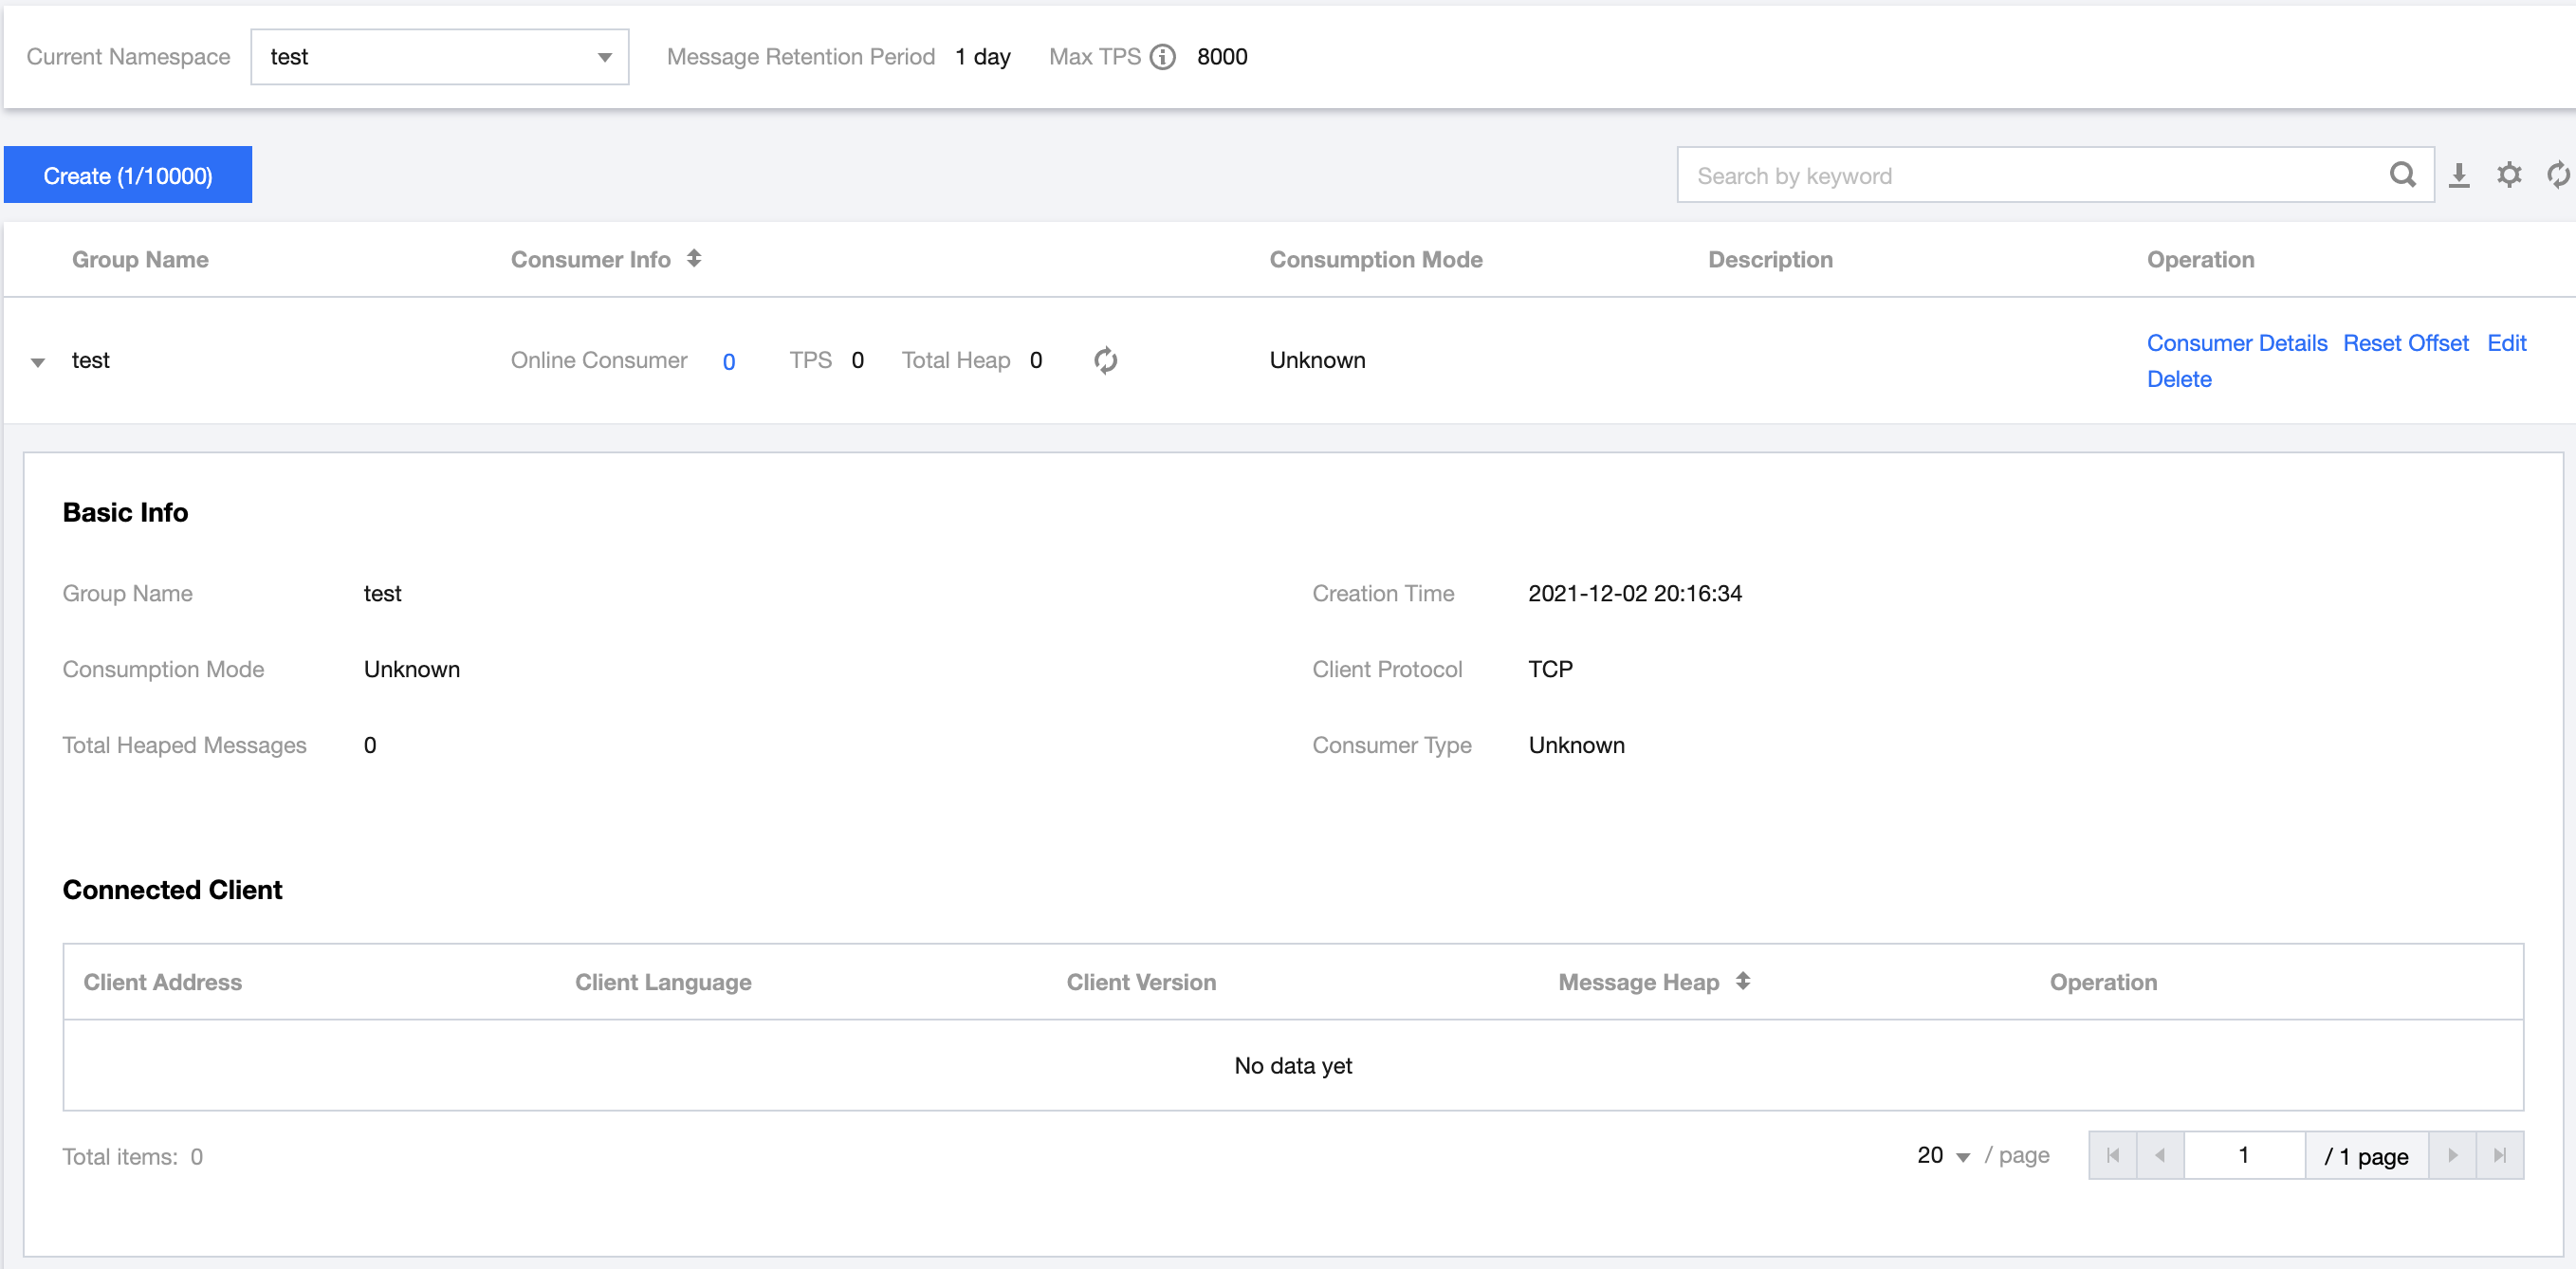This screenshot has height=1269, width=2576.
Task: Sort Connected Client by Message Heap
Action: pyautogui.click(x=1743, y=981)
